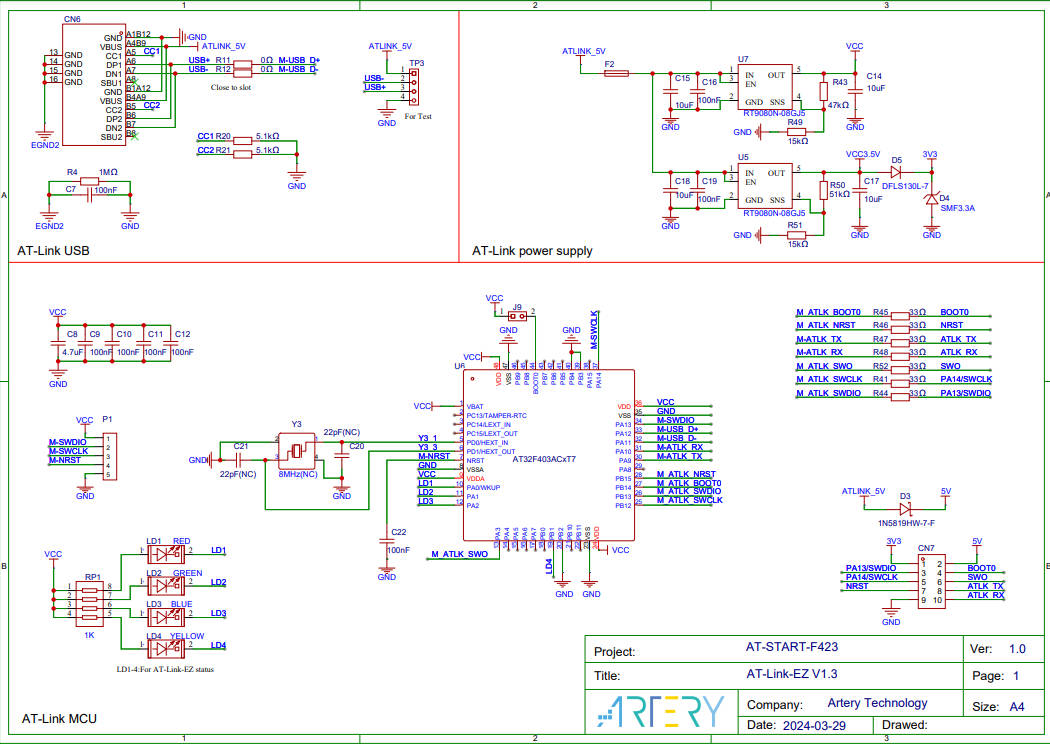Click the 'AT-Link USB' section label

point(53,251)
